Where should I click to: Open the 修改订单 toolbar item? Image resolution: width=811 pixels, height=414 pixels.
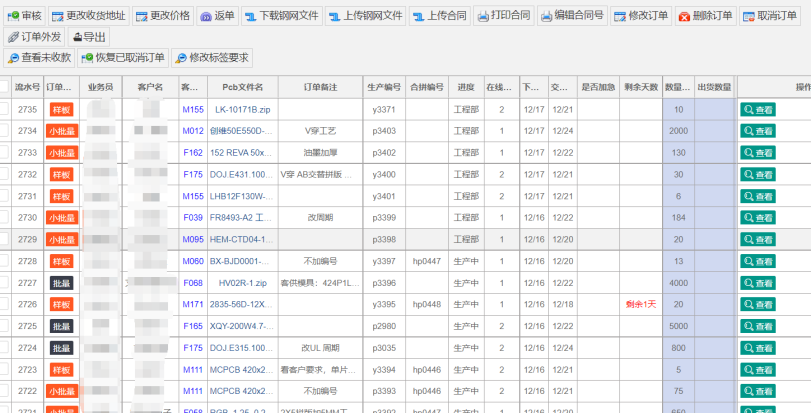point(639,17)
